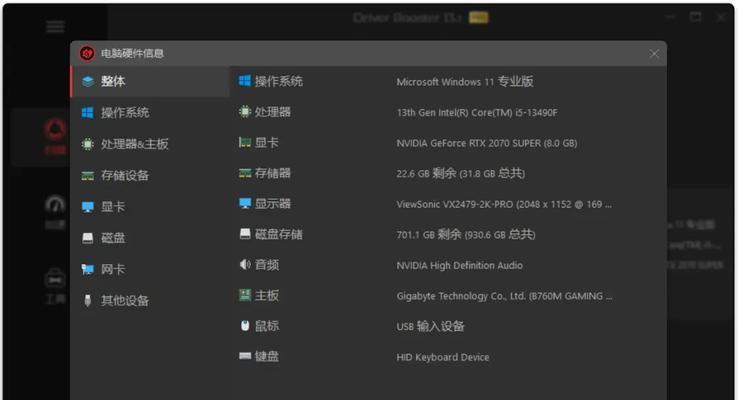Click the drive icon beside 磁盘
This screenshot has width=738, height=400.
pos(88,238)
